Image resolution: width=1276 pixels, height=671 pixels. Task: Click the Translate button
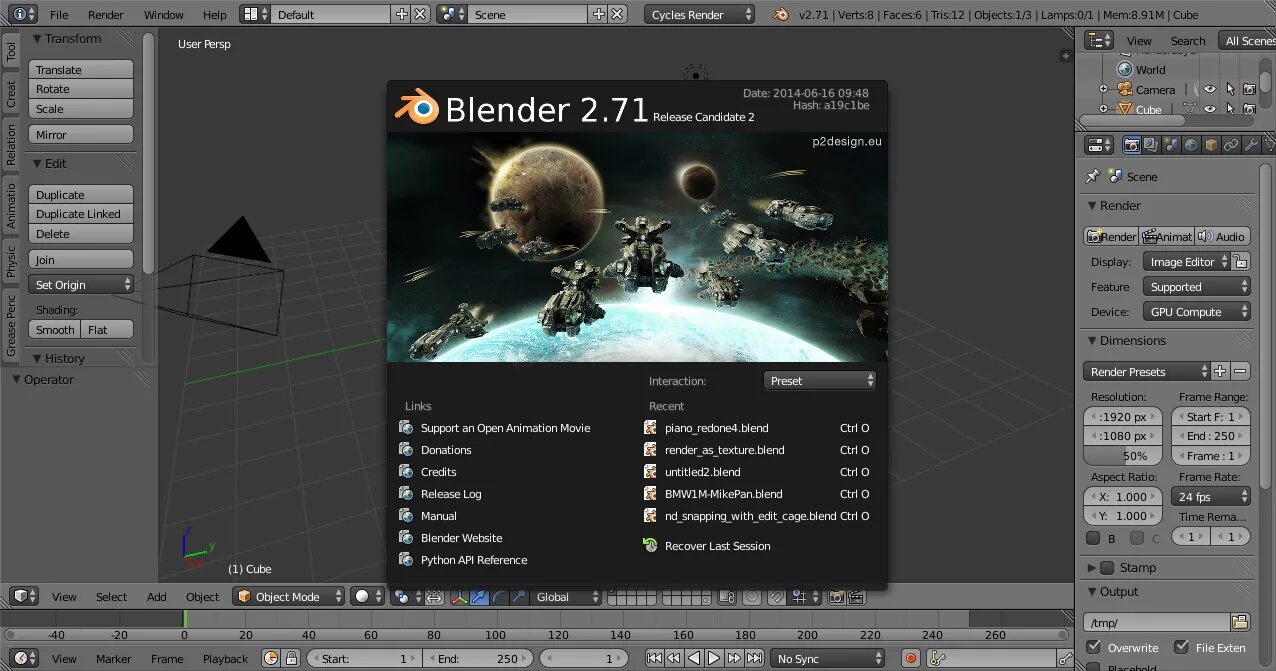click(81, 70)
